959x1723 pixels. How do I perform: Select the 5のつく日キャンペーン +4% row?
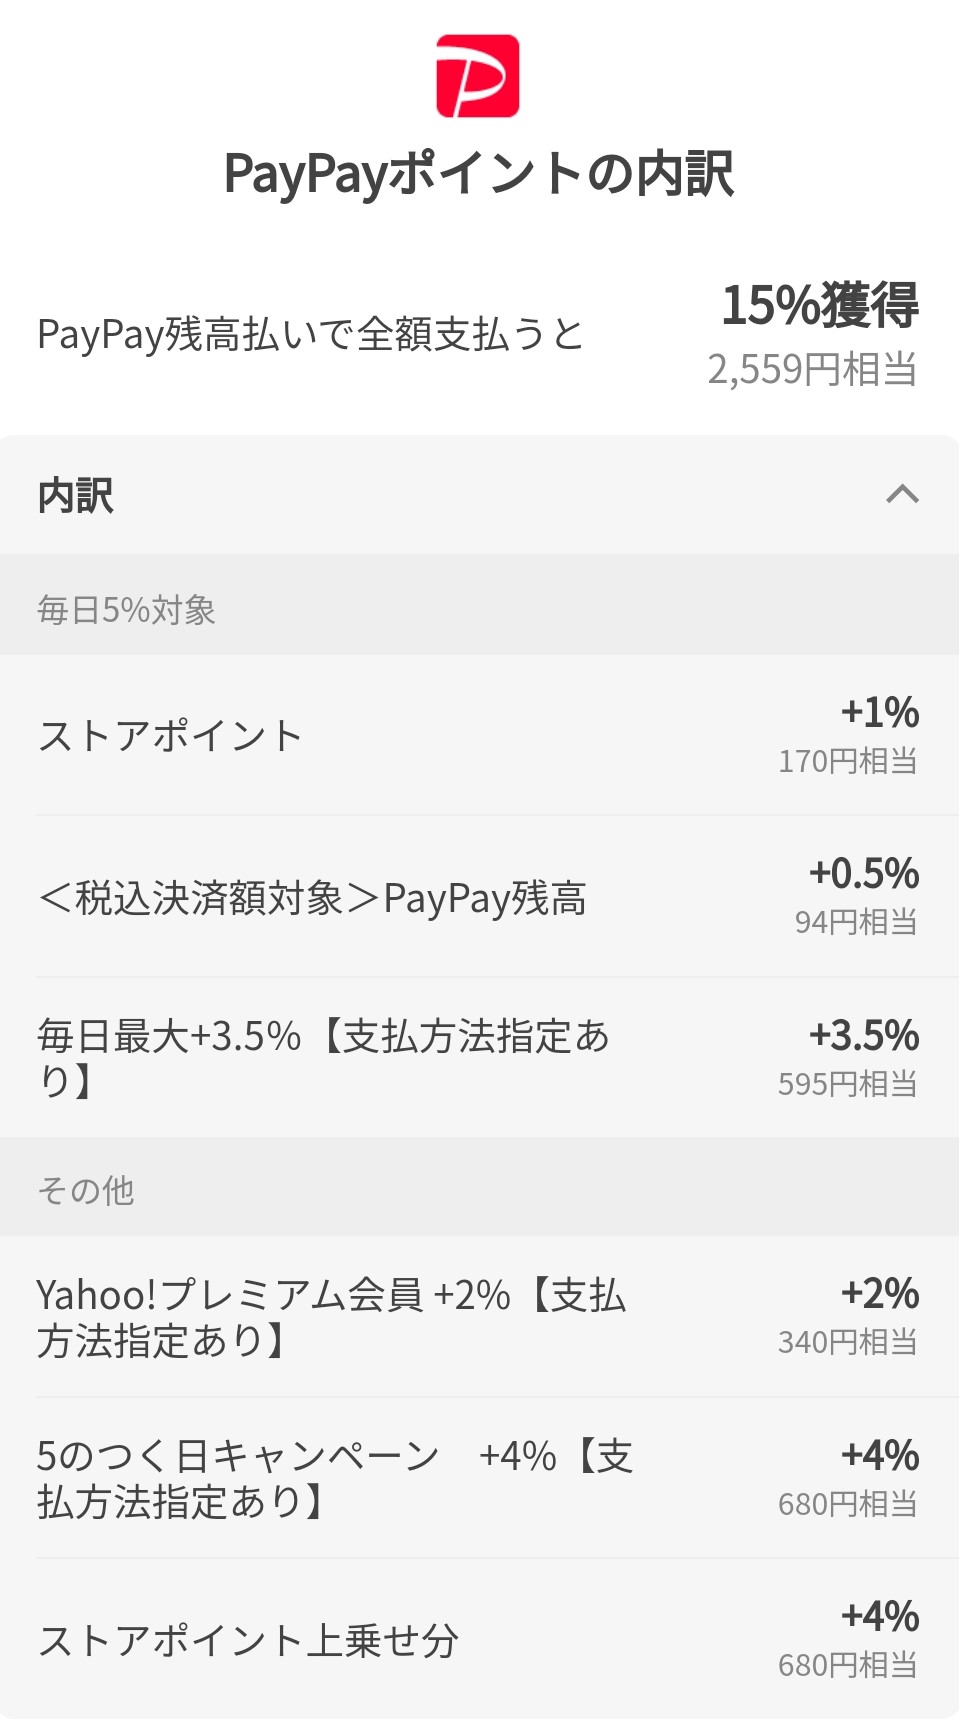tap(334, 1478)
